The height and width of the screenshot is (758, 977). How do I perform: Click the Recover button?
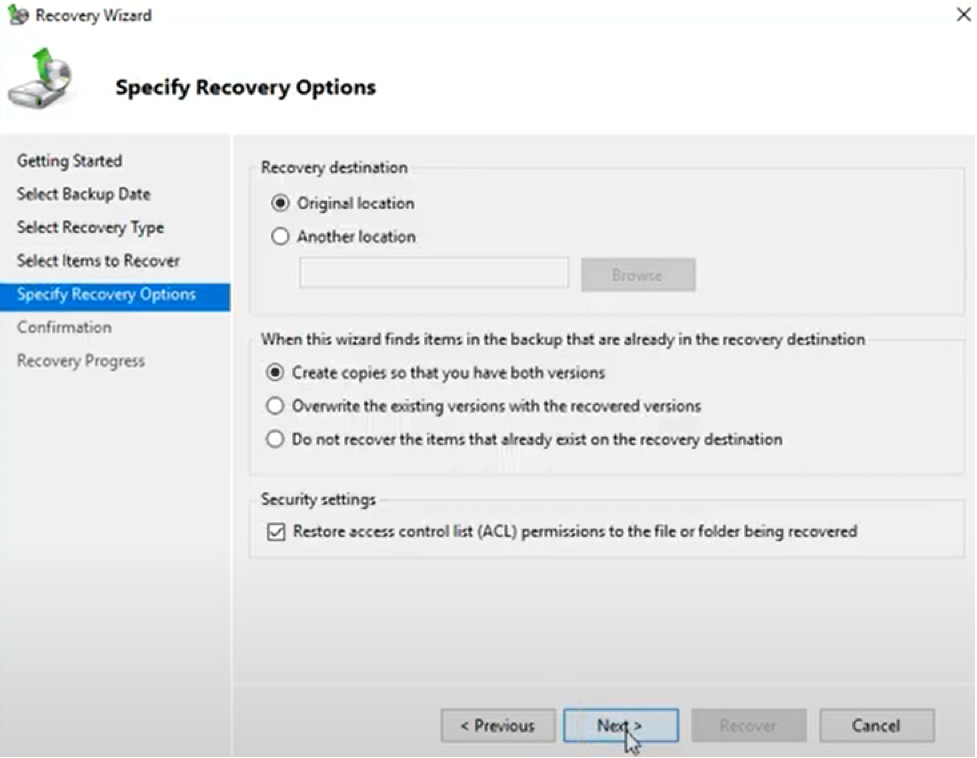click(x=748, y=726)
